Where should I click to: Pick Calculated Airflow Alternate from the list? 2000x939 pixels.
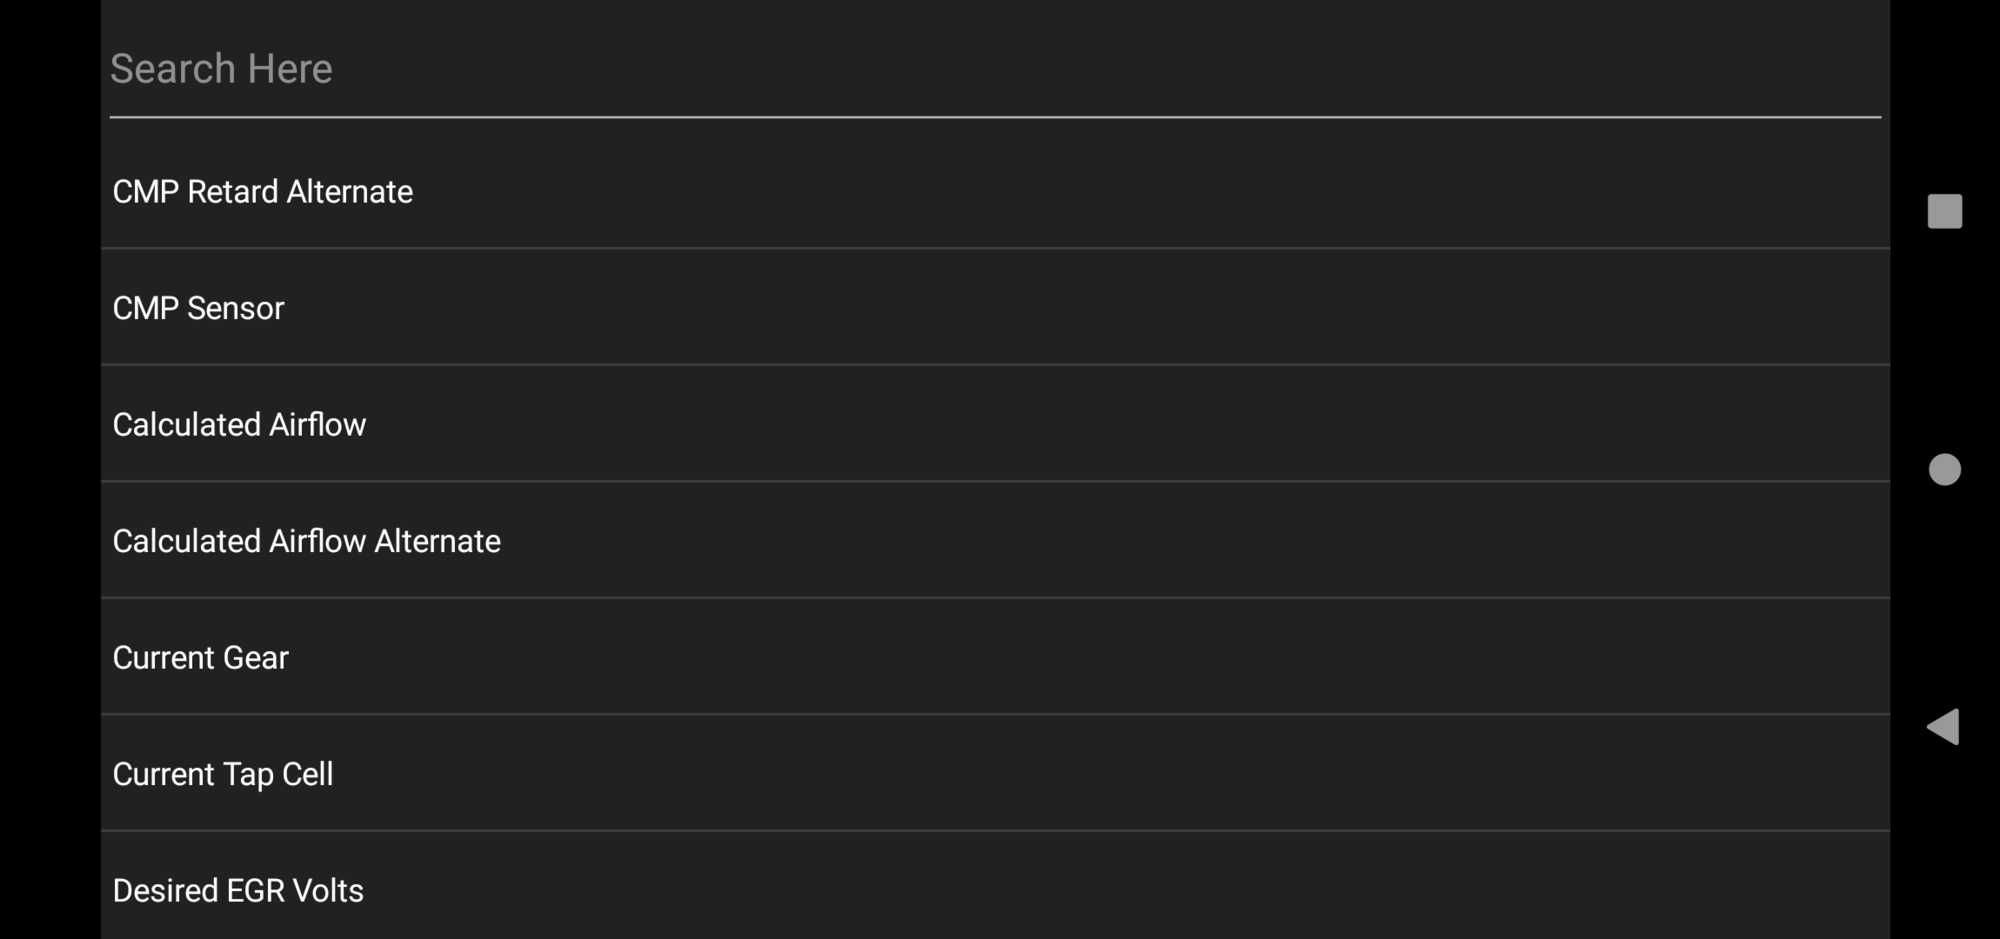(306, 541)
